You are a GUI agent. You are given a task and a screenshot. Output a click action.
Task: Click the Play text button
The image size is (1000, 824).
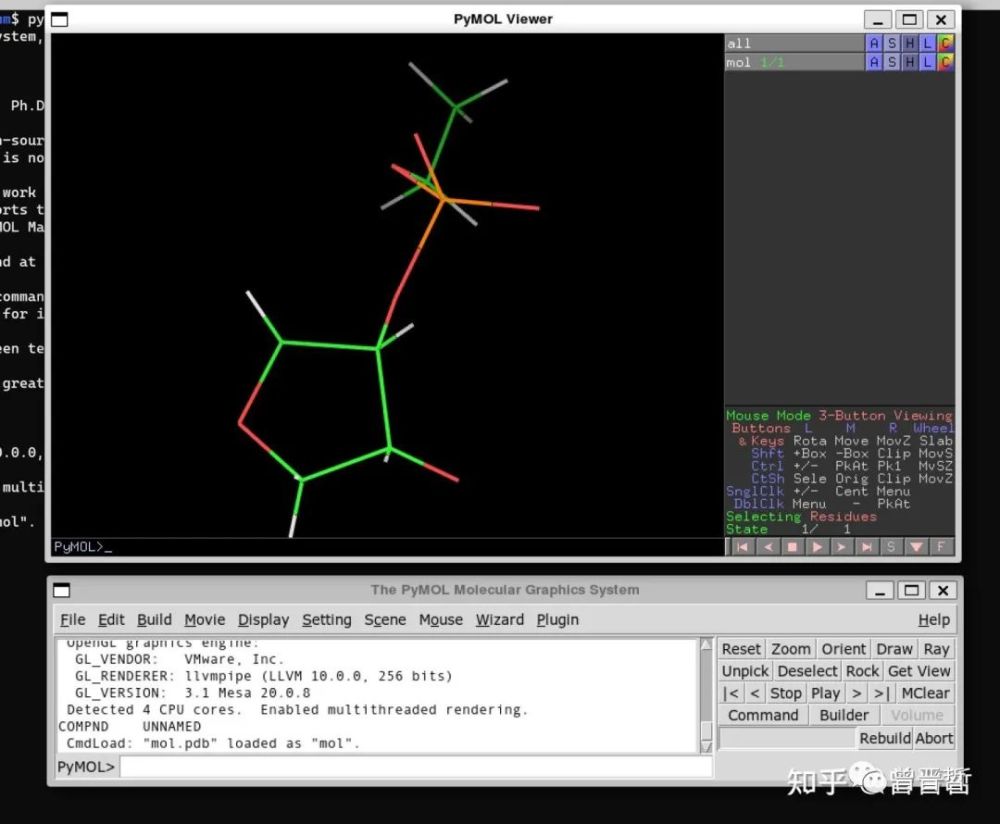[825, 693]
